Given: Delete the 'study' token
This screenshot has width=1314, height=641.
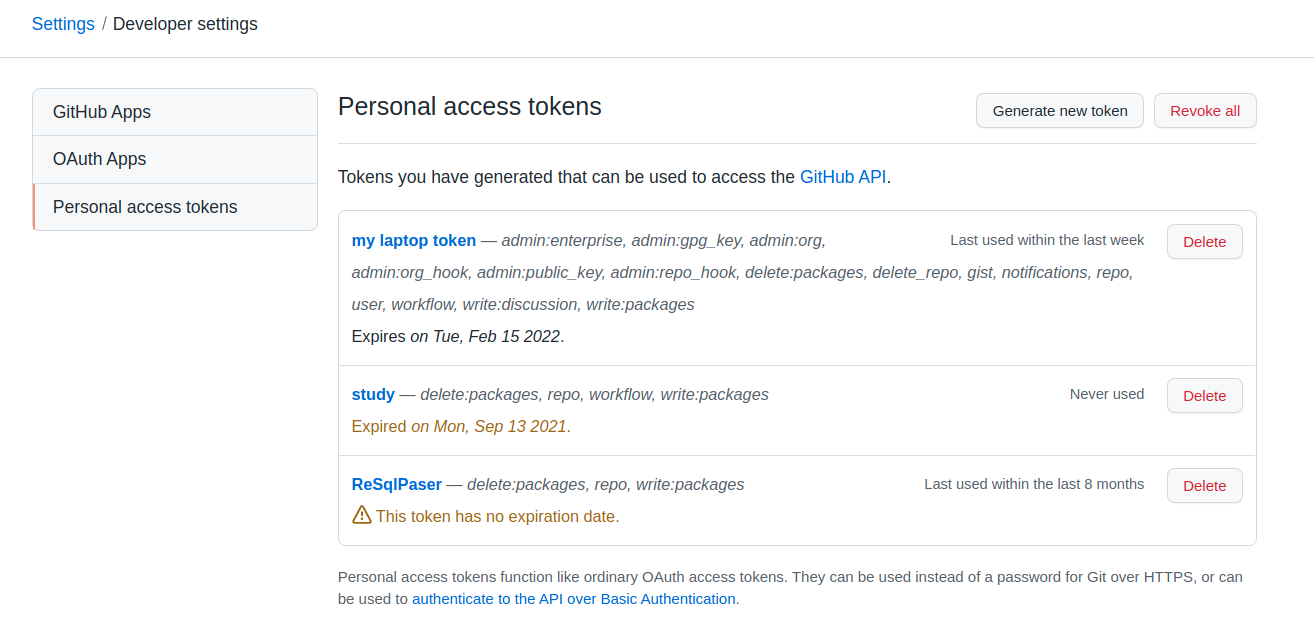Looking at the screenshot, I should pyautogui.click(x=1204, y=396).
